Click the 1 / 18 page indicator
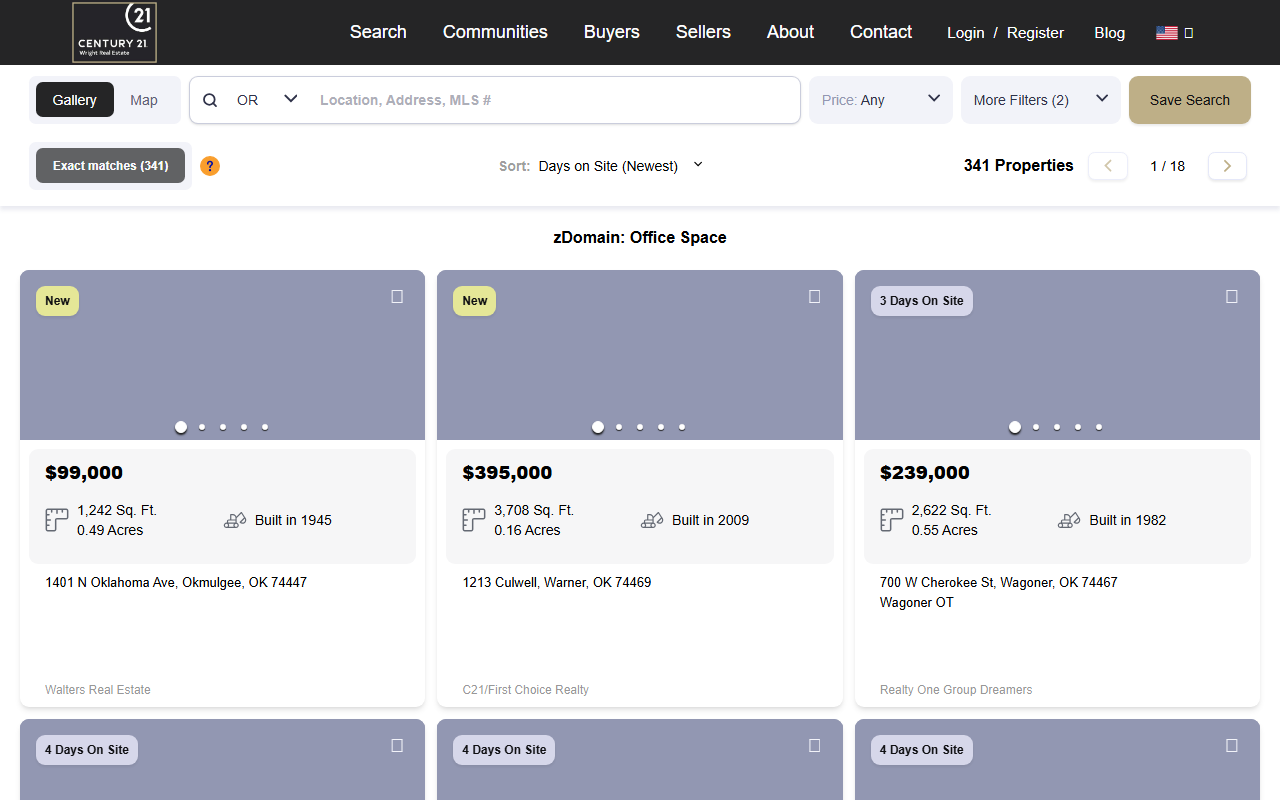1280x800 pixels. tap(1168, 166)
